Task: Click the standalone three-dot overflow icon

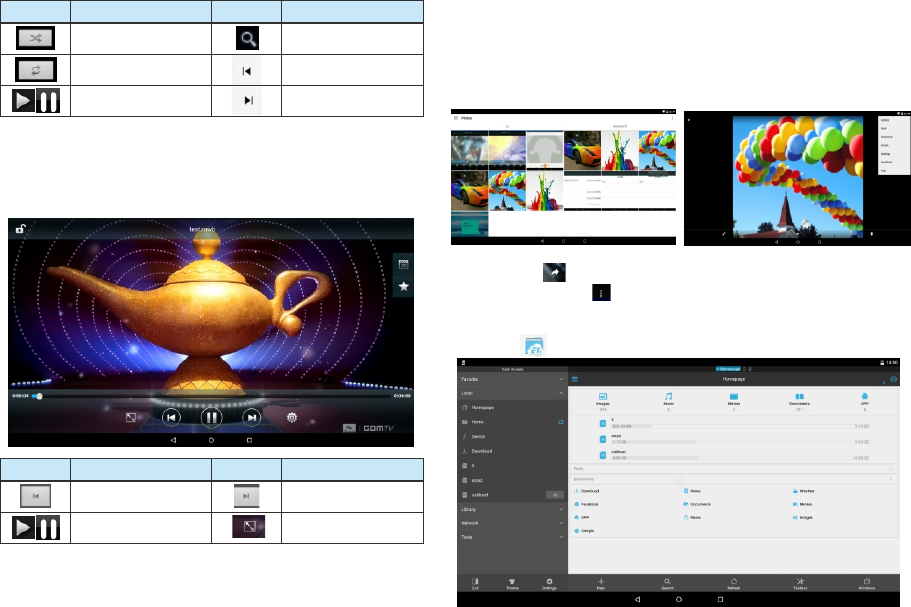Action: coord(601,293)
